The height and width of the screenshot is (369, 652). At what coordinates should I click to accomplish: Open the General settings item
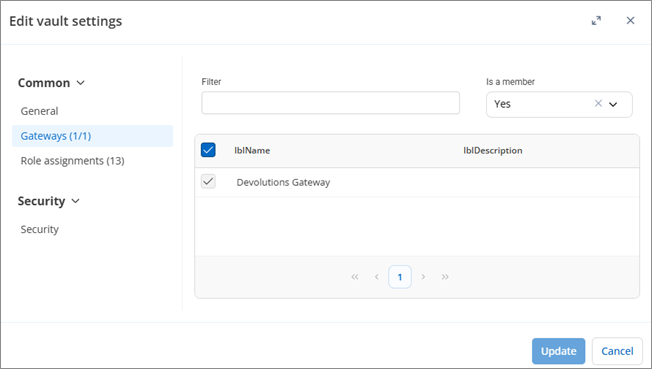tap(40, 111)
